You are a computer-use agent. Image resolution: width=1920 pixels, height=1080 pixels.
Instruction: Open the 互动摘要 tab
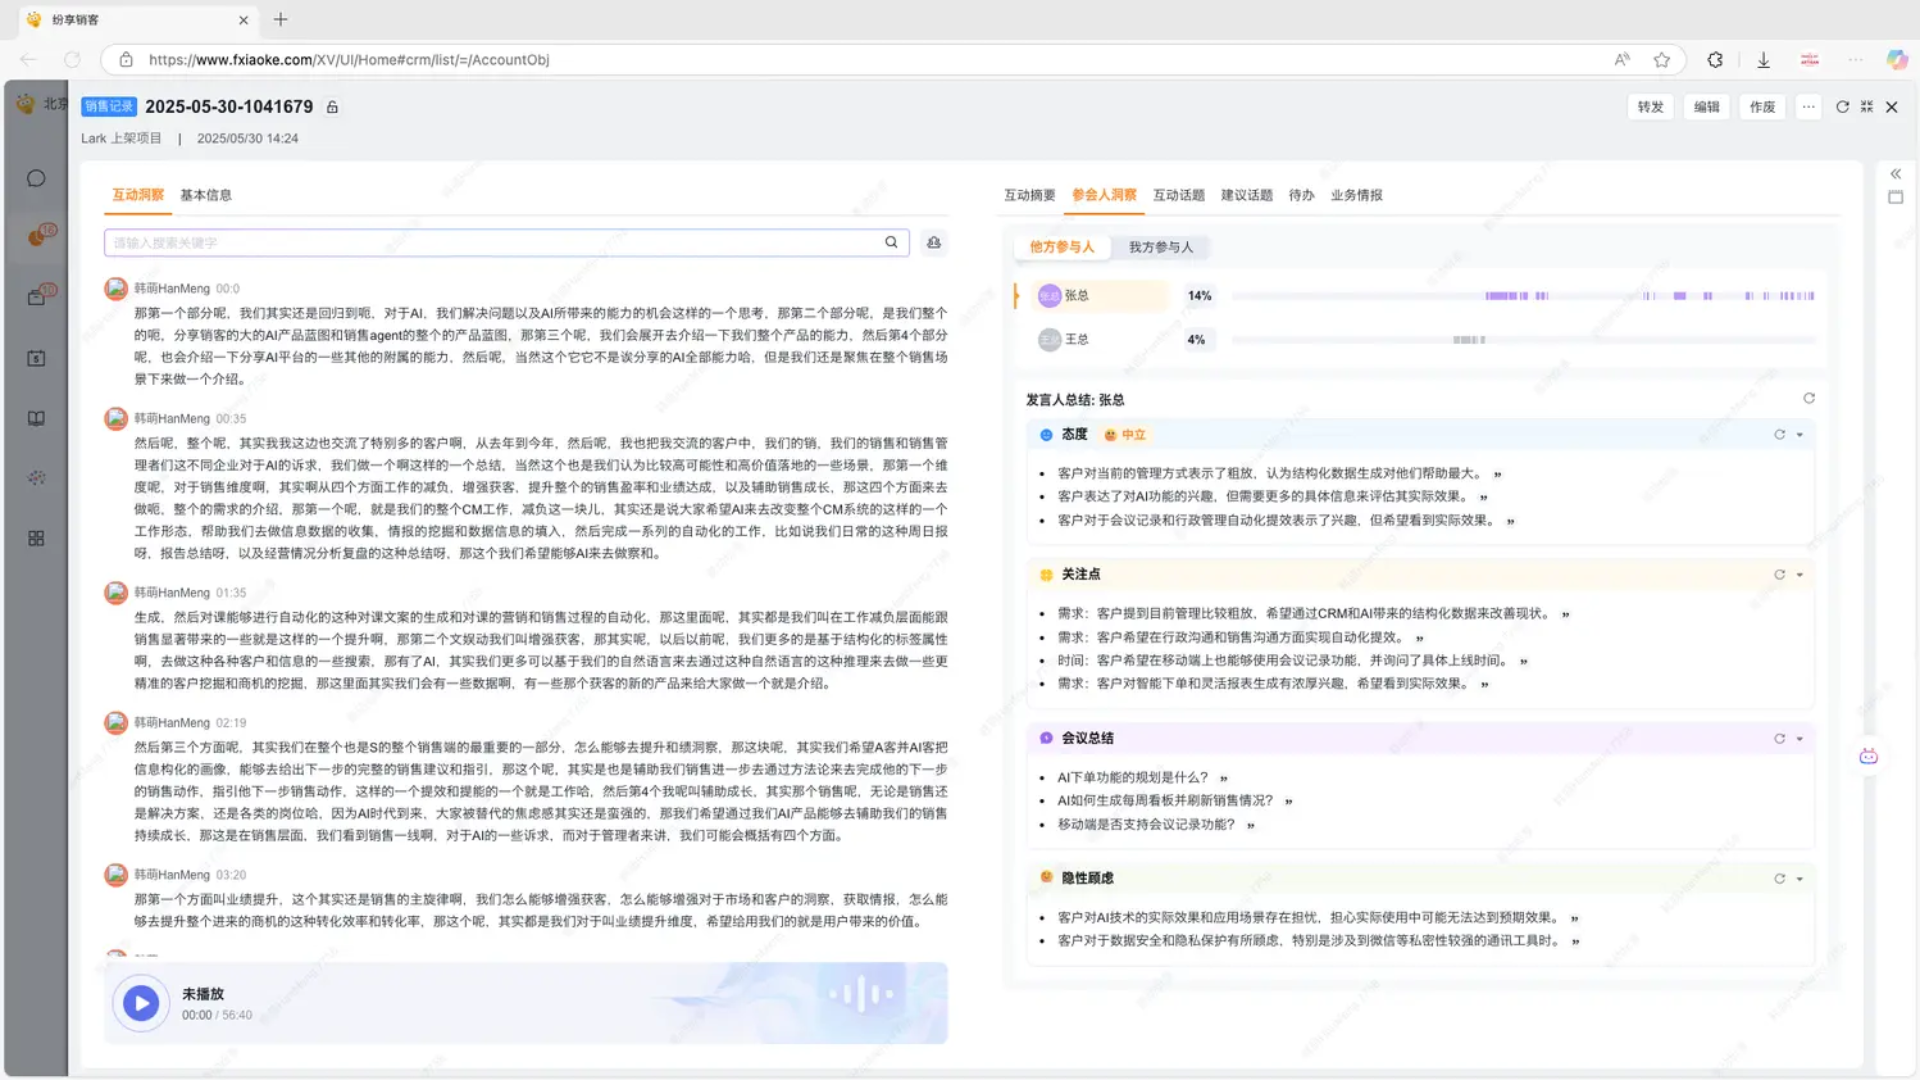pos(1029,195)
